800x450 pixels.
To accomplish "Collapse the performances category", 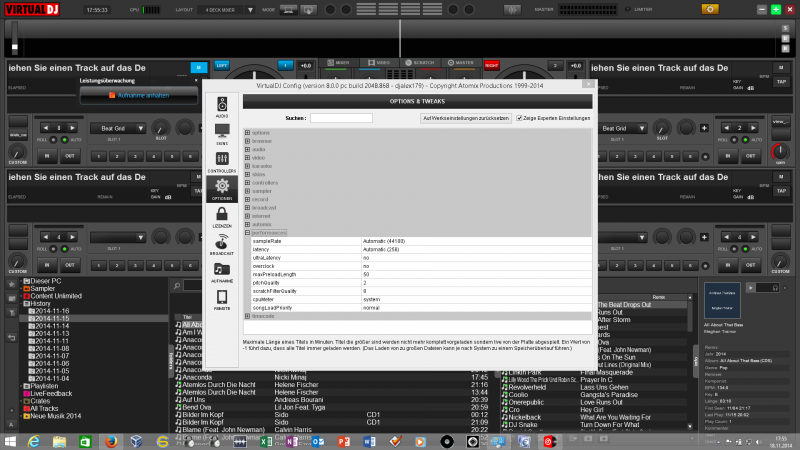I will [247, 233].
